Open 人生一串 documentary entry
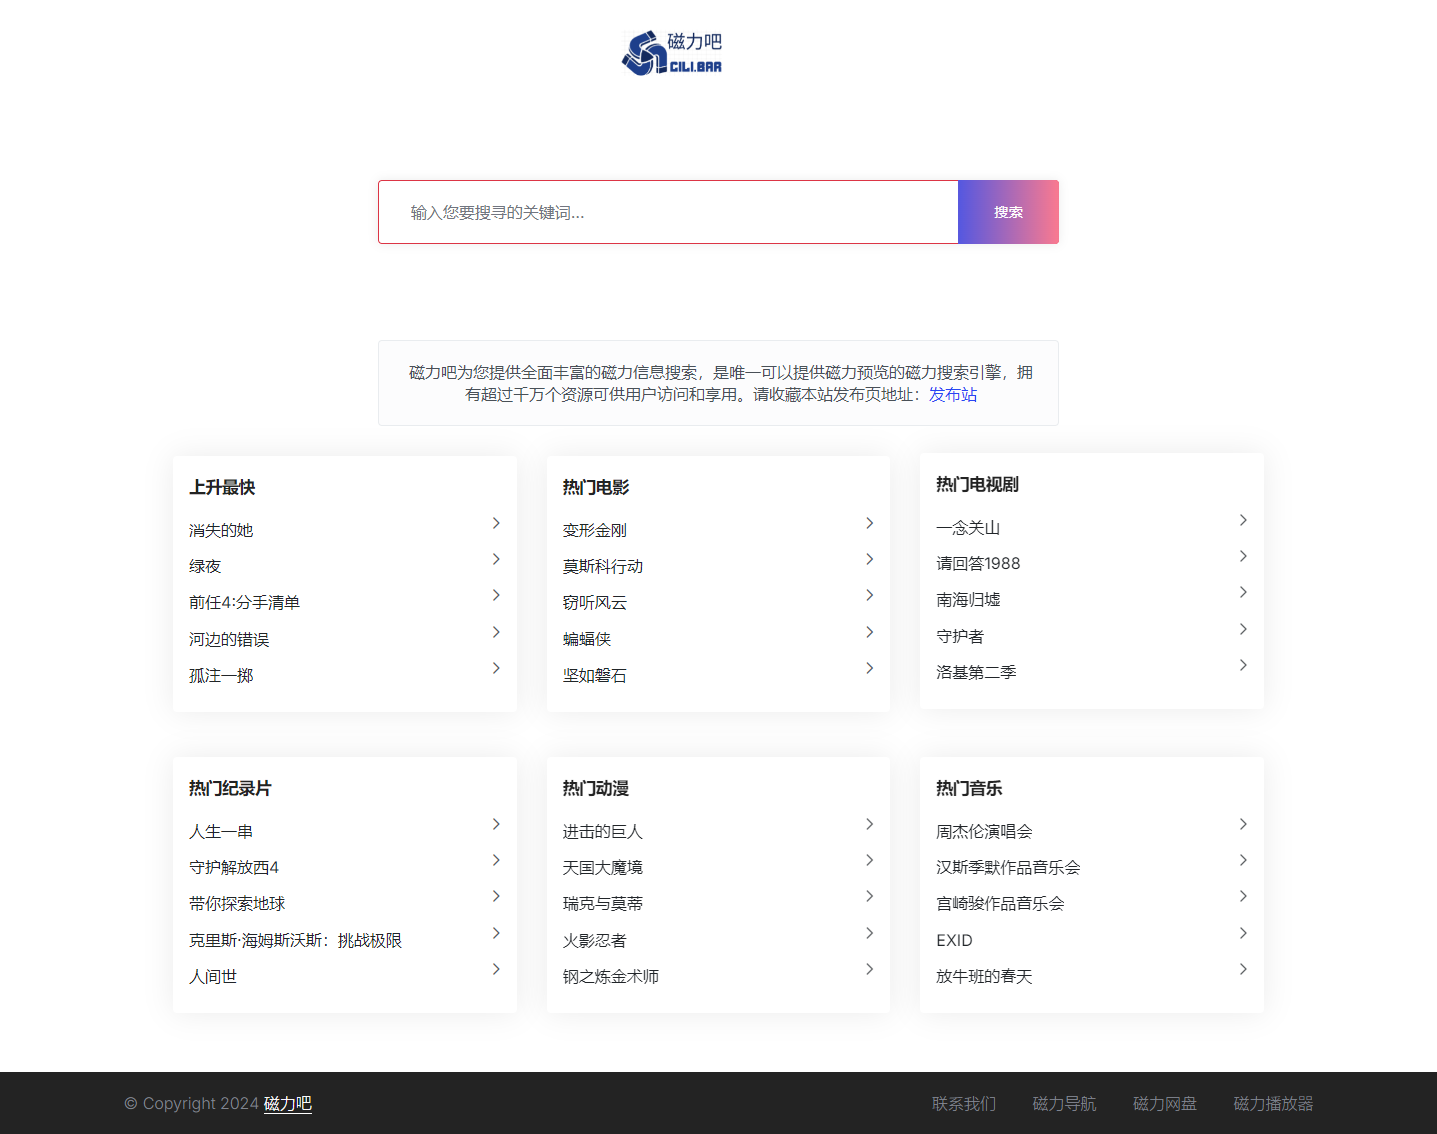This screenshot has height=1134, width=1437. (x=221, y=831)
